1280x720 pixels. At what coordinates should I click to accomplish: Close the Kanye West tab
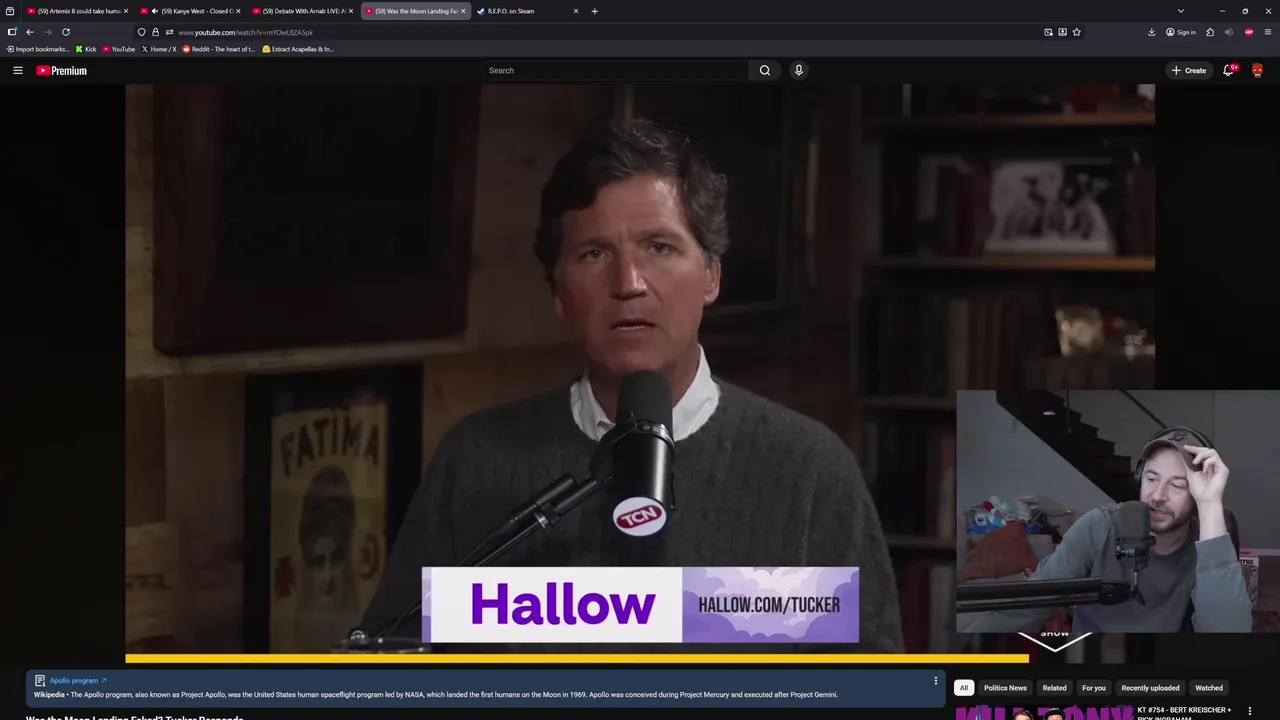coord(238,11)
